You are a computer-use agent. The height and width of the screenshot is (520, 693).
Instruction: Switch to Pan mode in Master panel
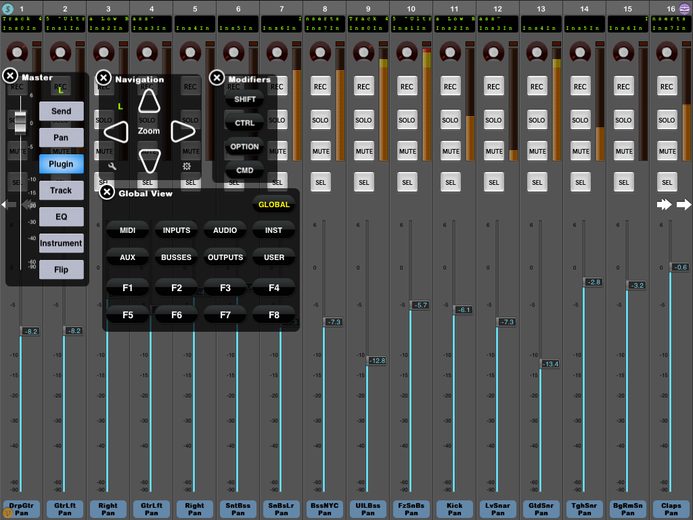61,137
